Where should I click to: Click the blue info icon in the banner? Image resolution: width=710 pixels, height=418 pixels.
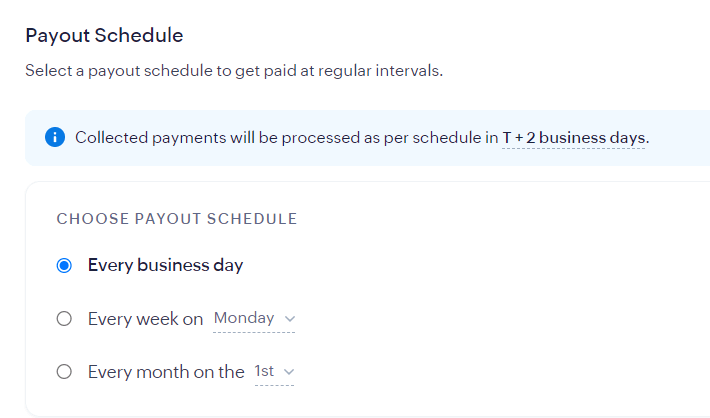55,137
